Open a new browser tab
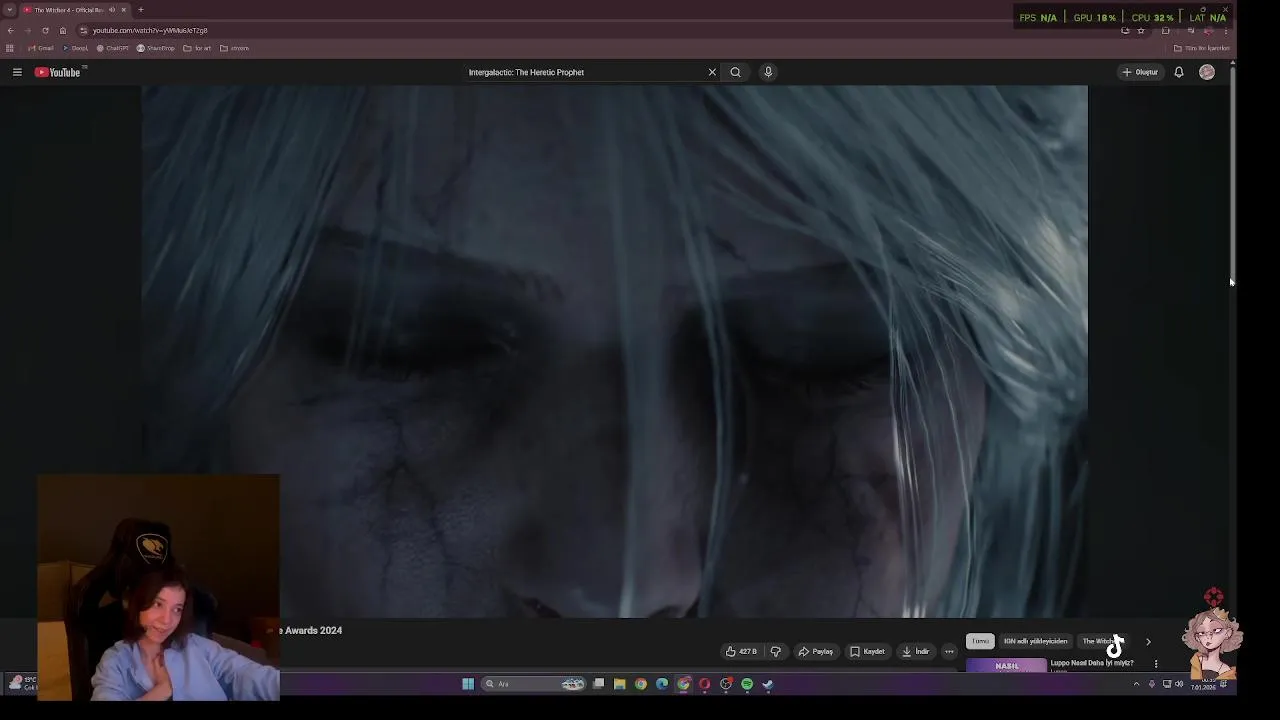This screenshot has width=1280, height=720. pos(141,10)
